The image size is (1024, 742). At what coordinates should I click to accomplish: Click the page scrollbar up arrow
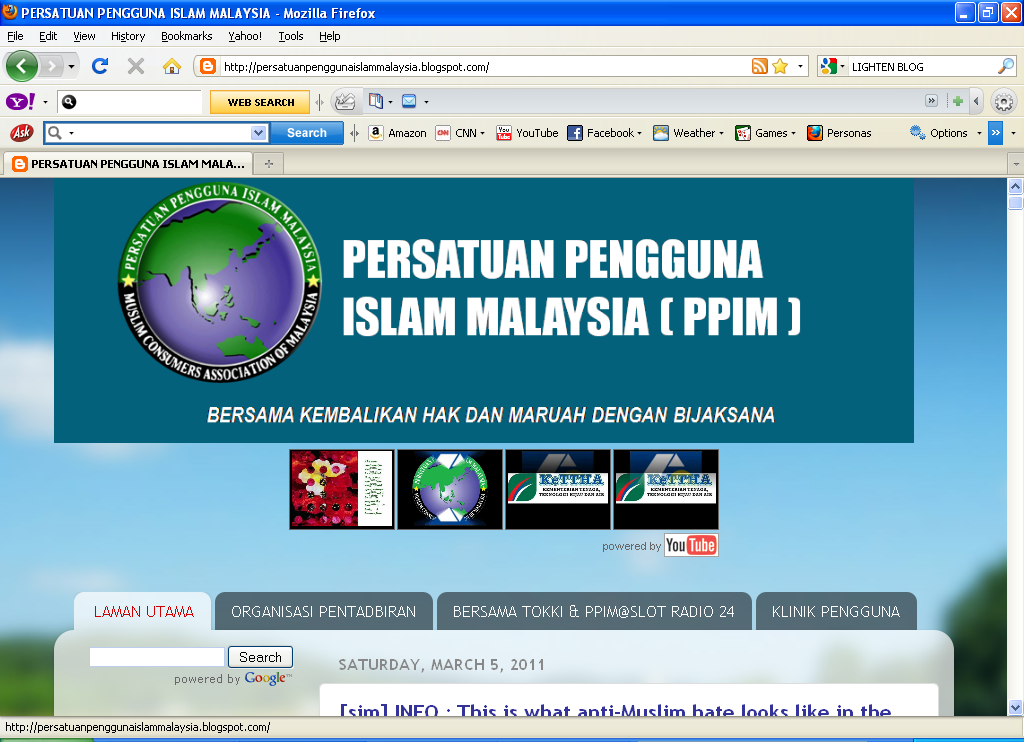point(1016,186)
